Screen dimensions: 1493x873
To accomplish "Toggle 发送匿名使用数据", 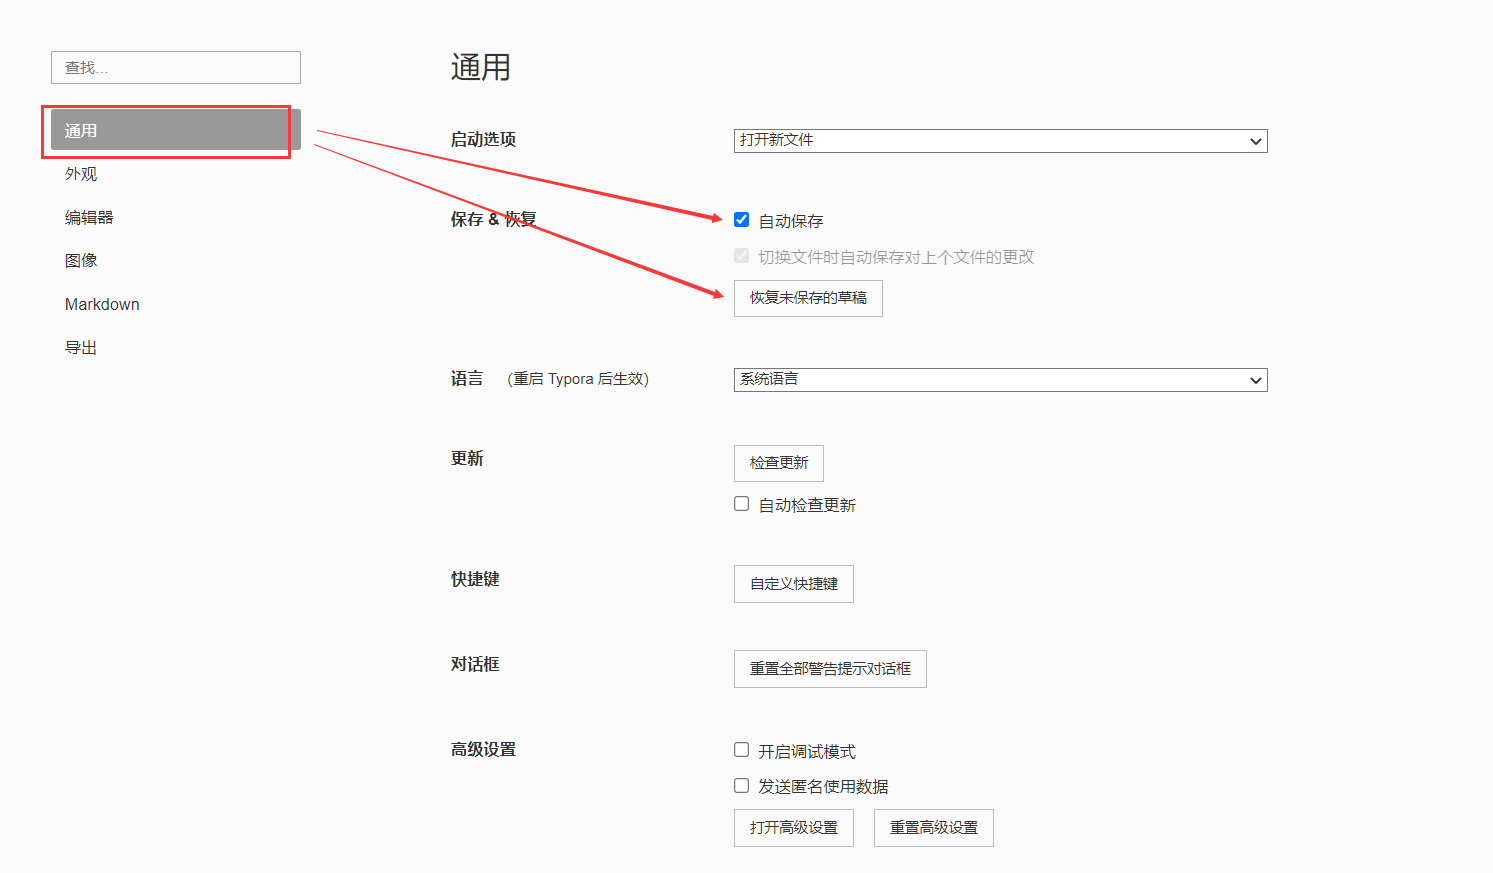I will [741, 785].
